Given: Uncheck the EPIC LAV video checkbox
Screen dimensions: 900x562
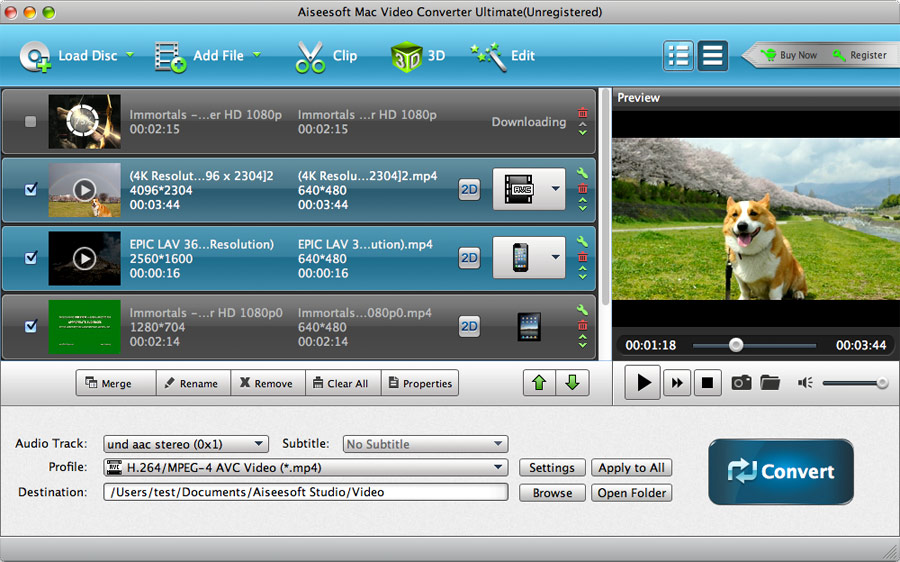Looking at the screenshot, I should (31, 257).
